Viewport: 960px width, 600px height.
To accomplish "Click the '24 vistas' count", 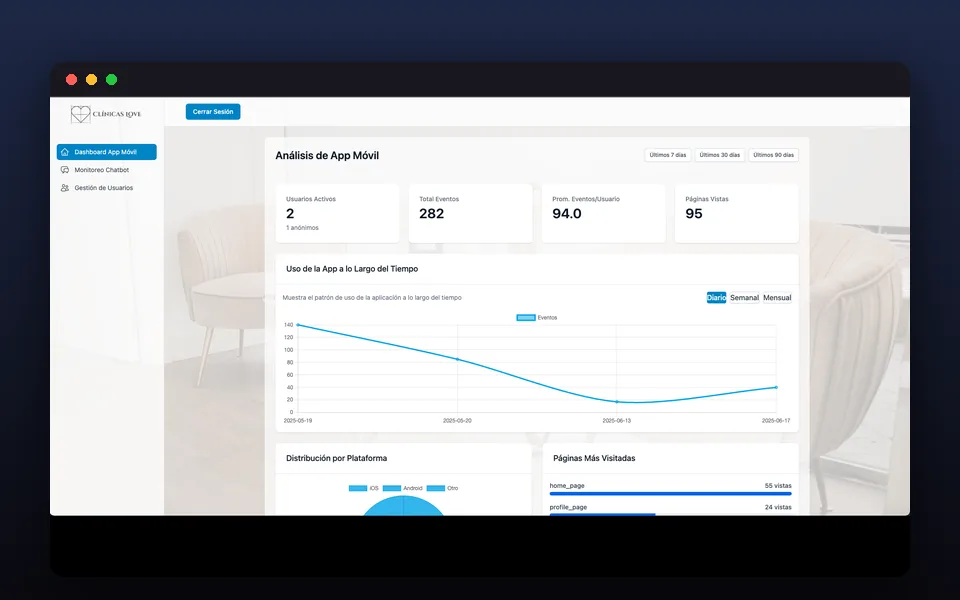I will pyautogui.click(x=778, y=507).
